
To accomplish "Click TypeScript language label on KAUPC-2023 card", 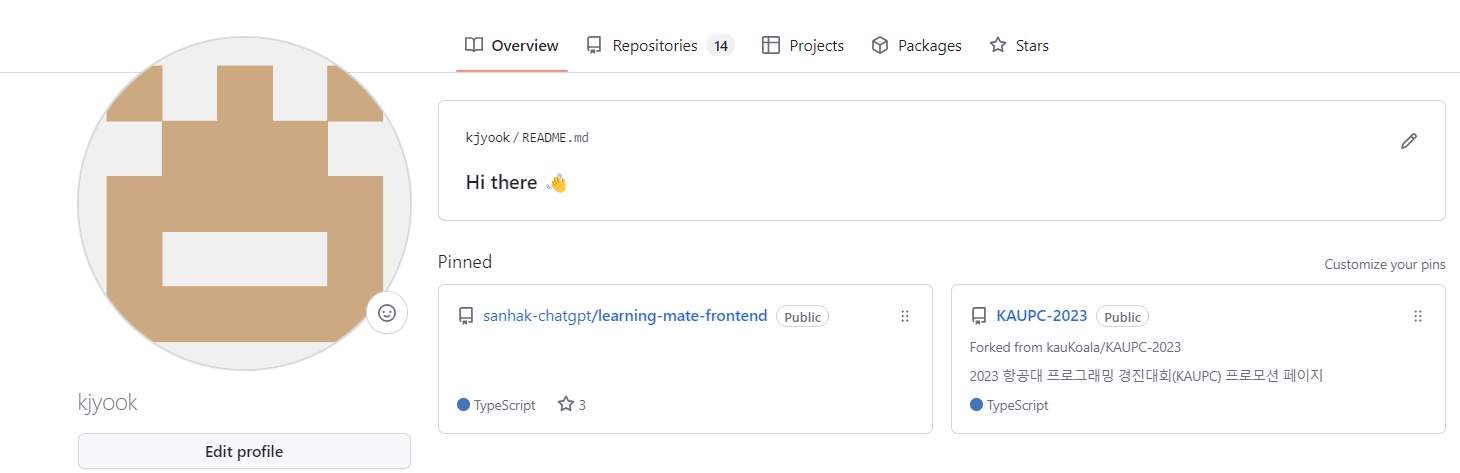I will click(x=1018, y=405).
